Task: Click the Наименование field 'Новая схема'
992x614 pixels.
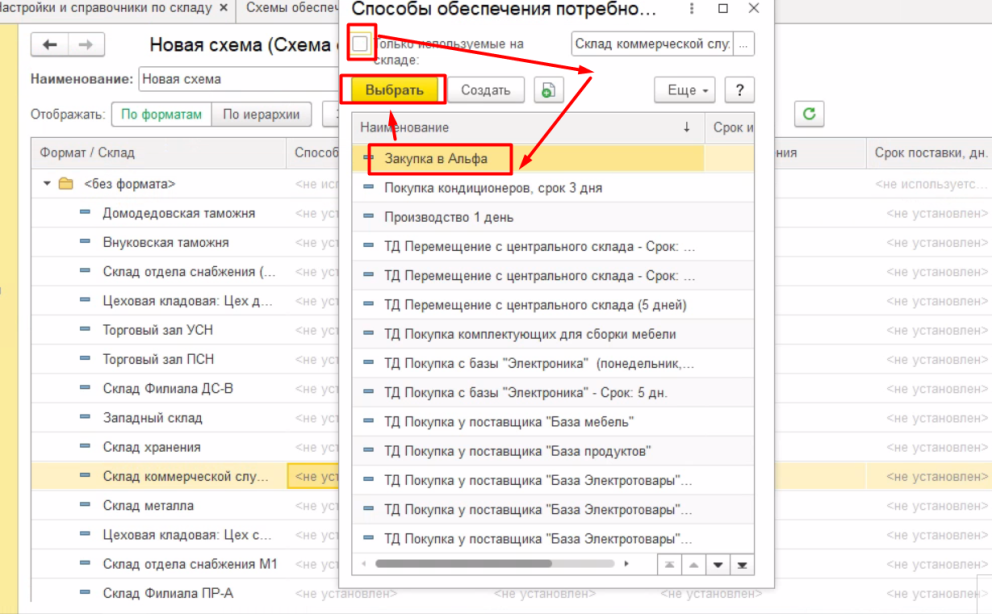Action: tap(239, 79)
